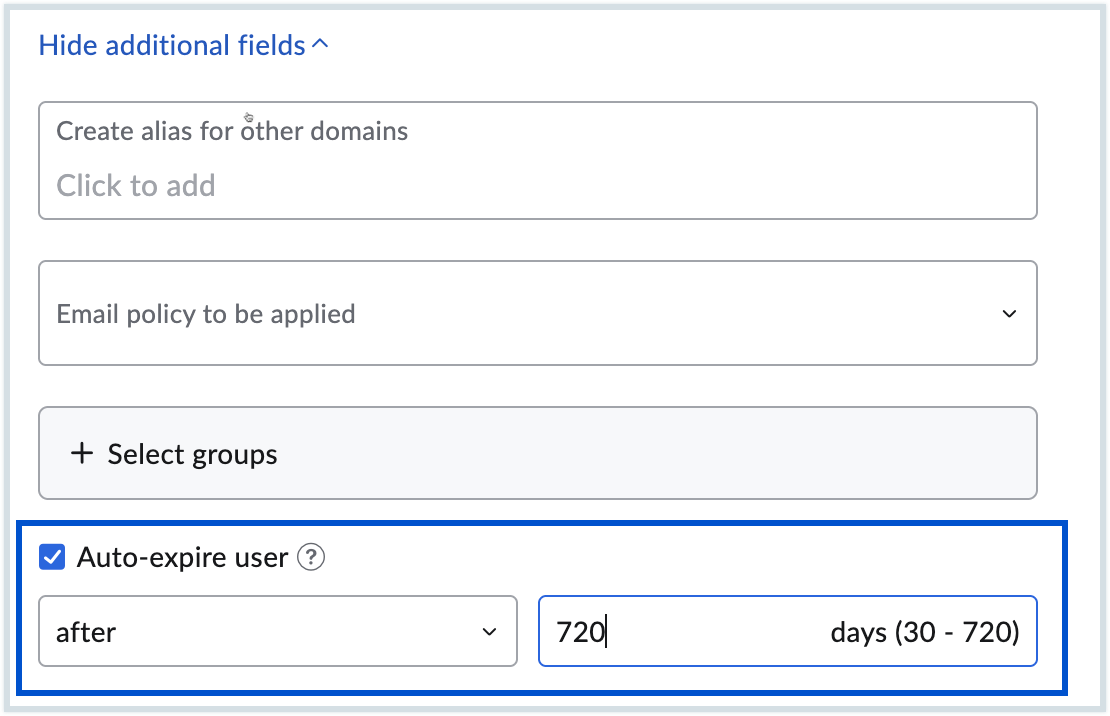Click the up chevron next to Hide additional fields
This screenshot has height=716, width=1110.
[320, 45]
